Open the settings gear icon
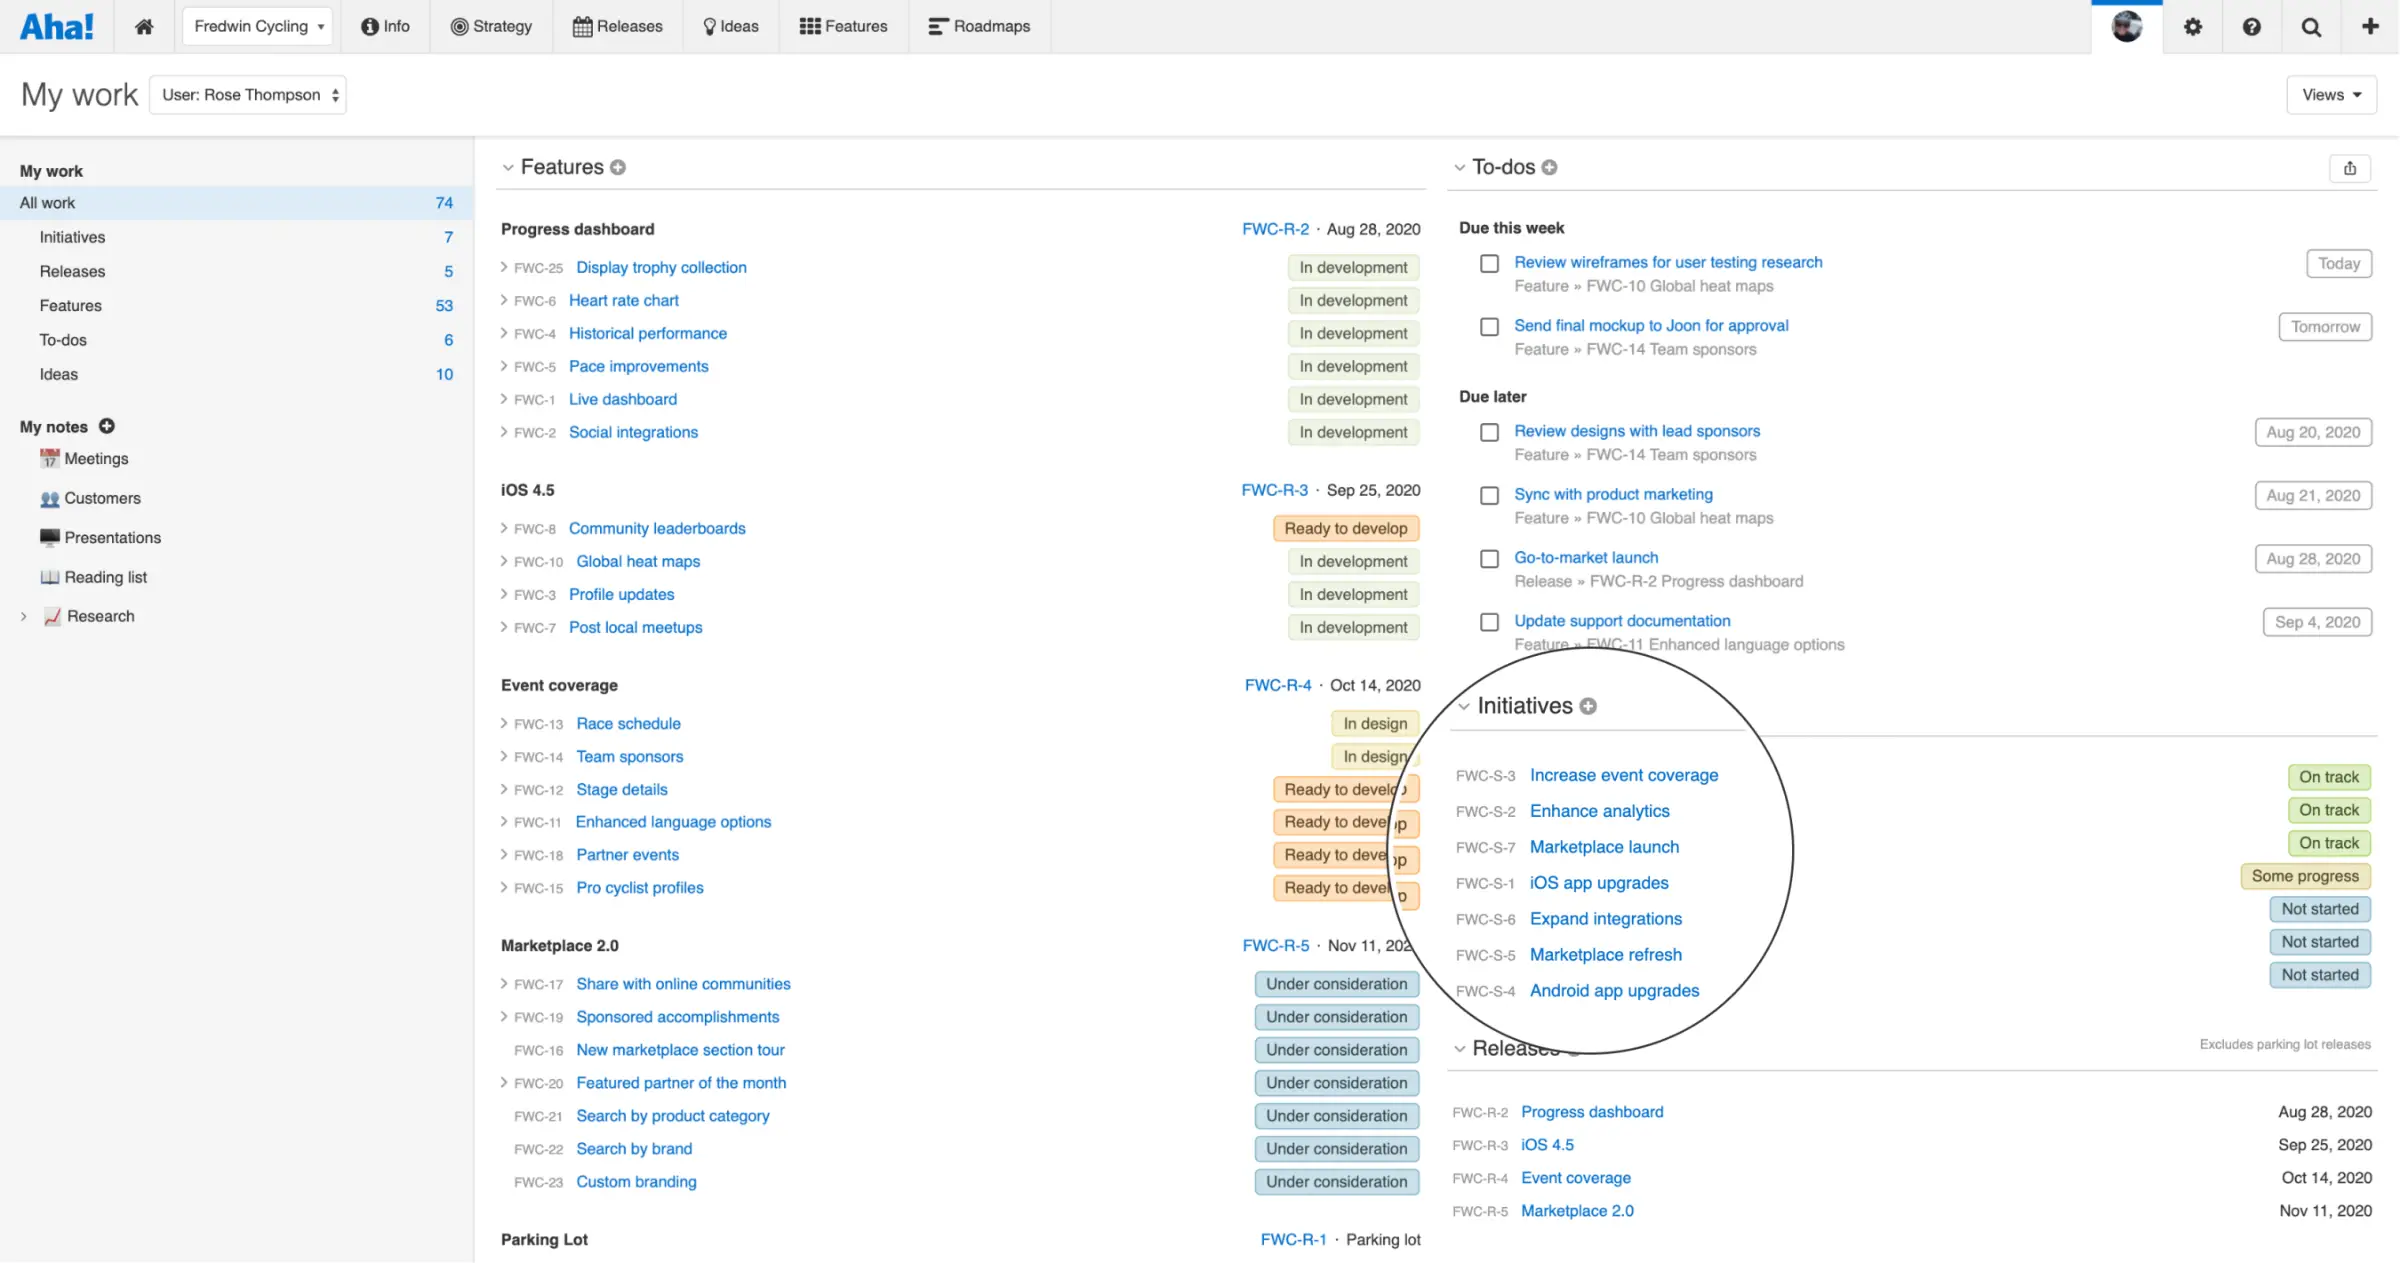Viewport: 2400px width, 1263px height. pos(2192,26)
